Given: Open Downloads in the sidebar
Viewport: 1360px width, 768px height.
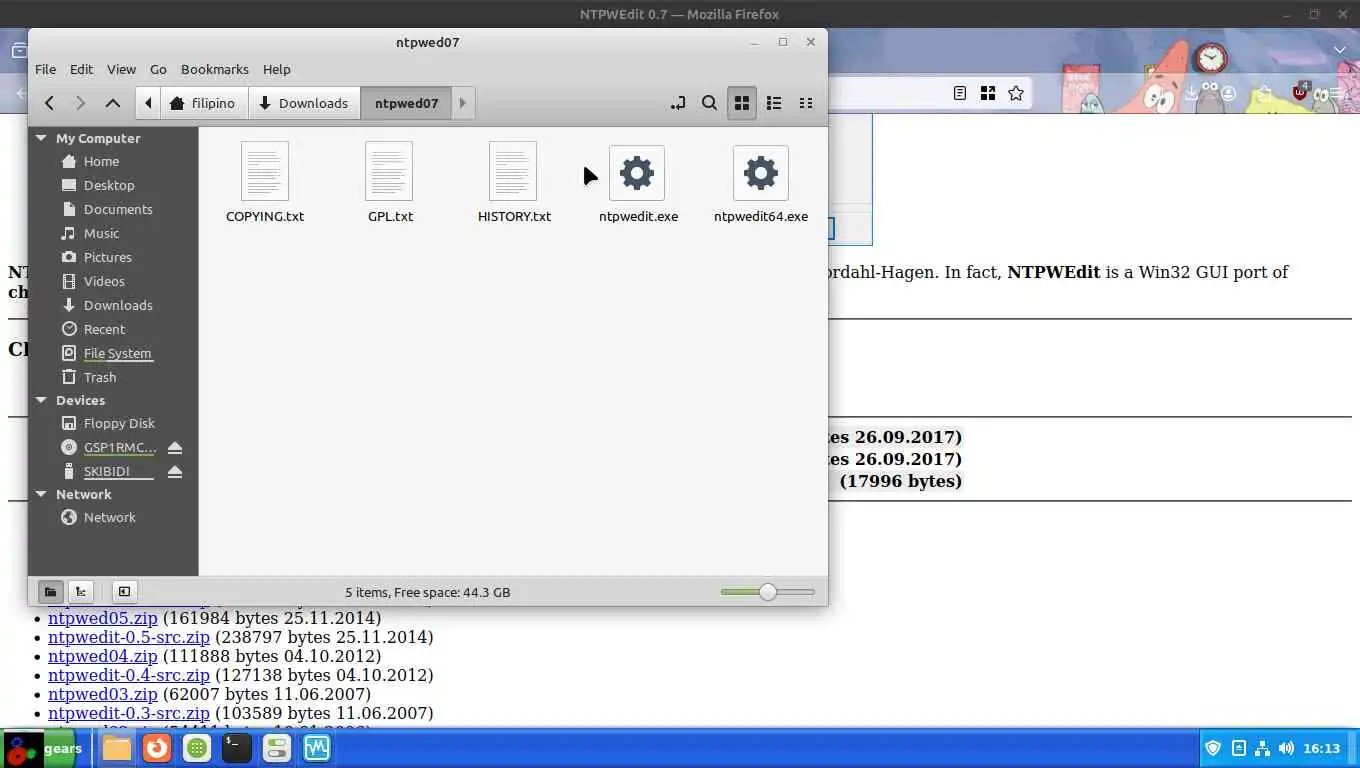Looking at the screenshot, I should (x=118, y=305).
